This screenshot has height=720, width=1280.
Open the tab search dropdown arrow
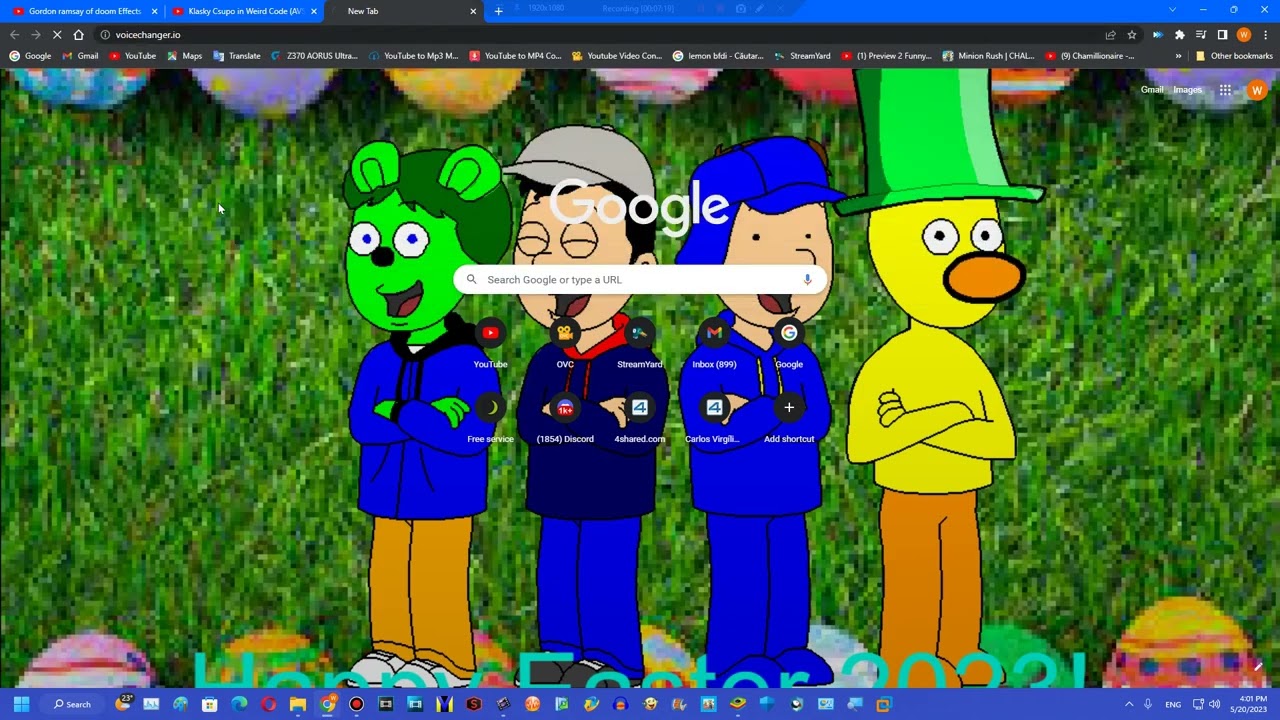pos(1172,10)
